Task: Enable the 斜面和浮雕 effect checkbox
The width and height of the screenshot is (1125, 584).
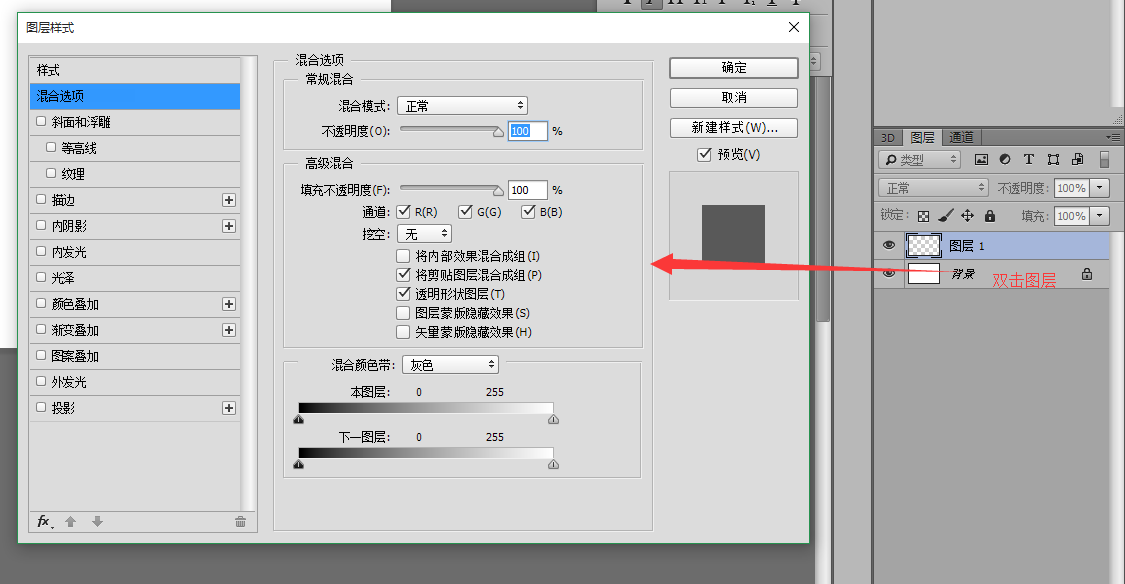Action: pos(41,121)
